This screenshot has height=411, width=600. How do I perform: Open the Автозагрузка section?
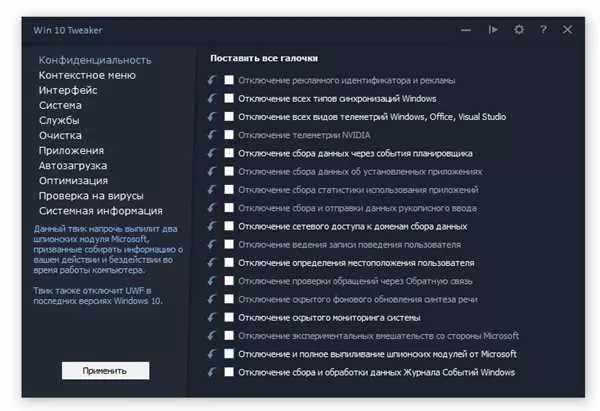73,165
